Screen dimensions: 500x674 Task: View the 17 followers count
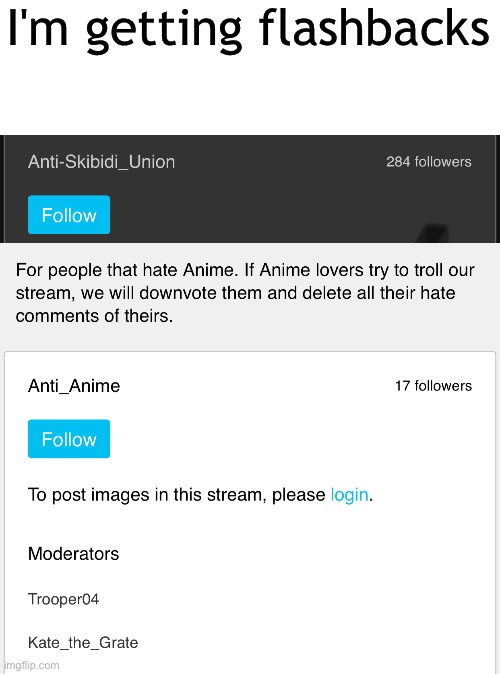433,386
